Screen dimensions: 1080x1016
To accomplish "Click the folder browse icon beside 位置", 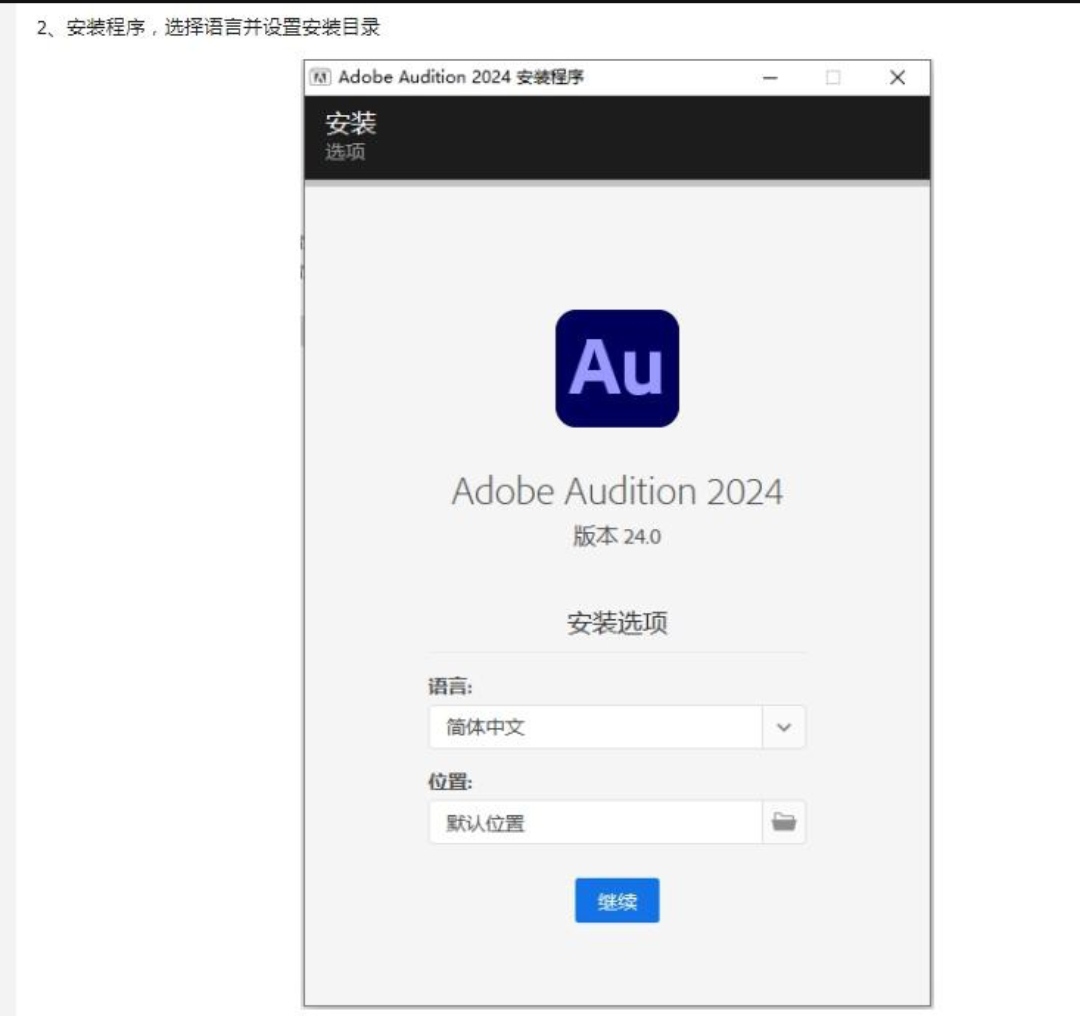I will coord(784,822).
